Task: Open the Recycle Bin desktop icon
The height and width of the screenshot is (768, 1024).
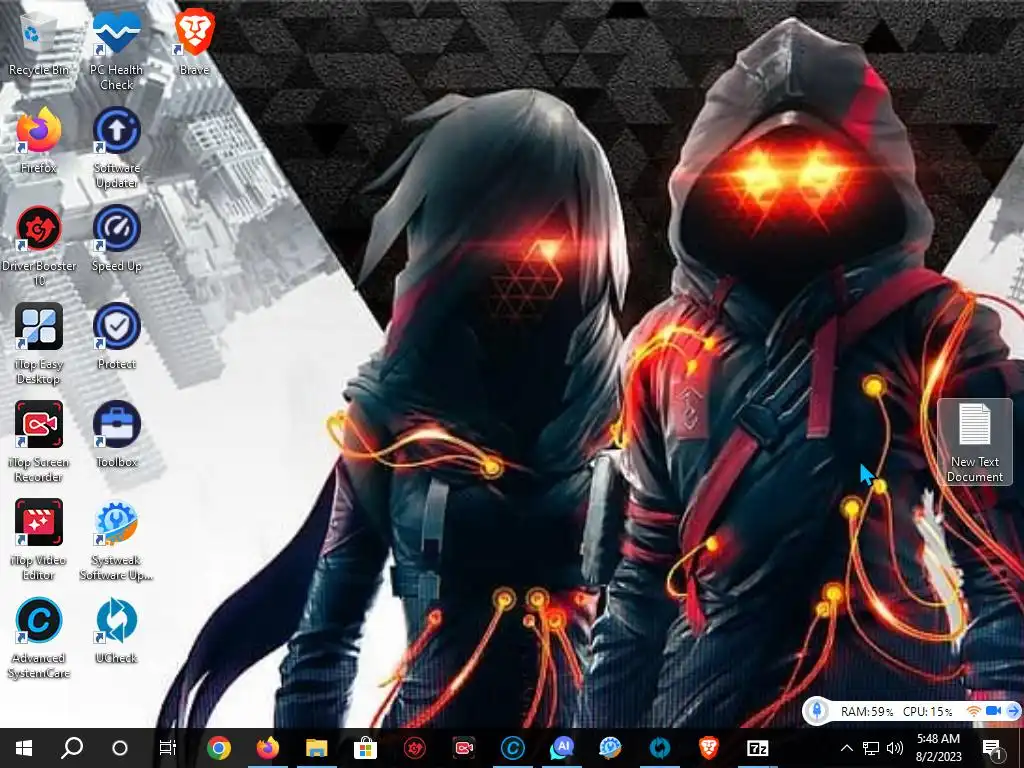Action: tap(39, 43)
